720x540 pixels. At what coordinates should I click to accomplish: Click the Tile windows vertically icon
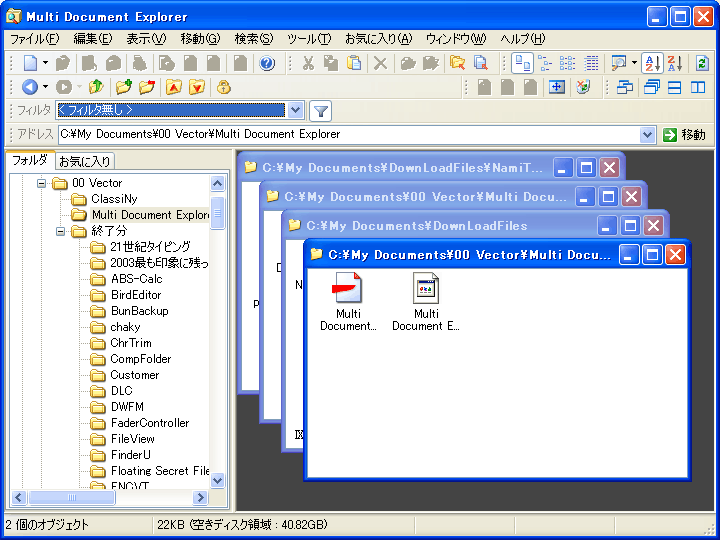[x=698, y=87]
